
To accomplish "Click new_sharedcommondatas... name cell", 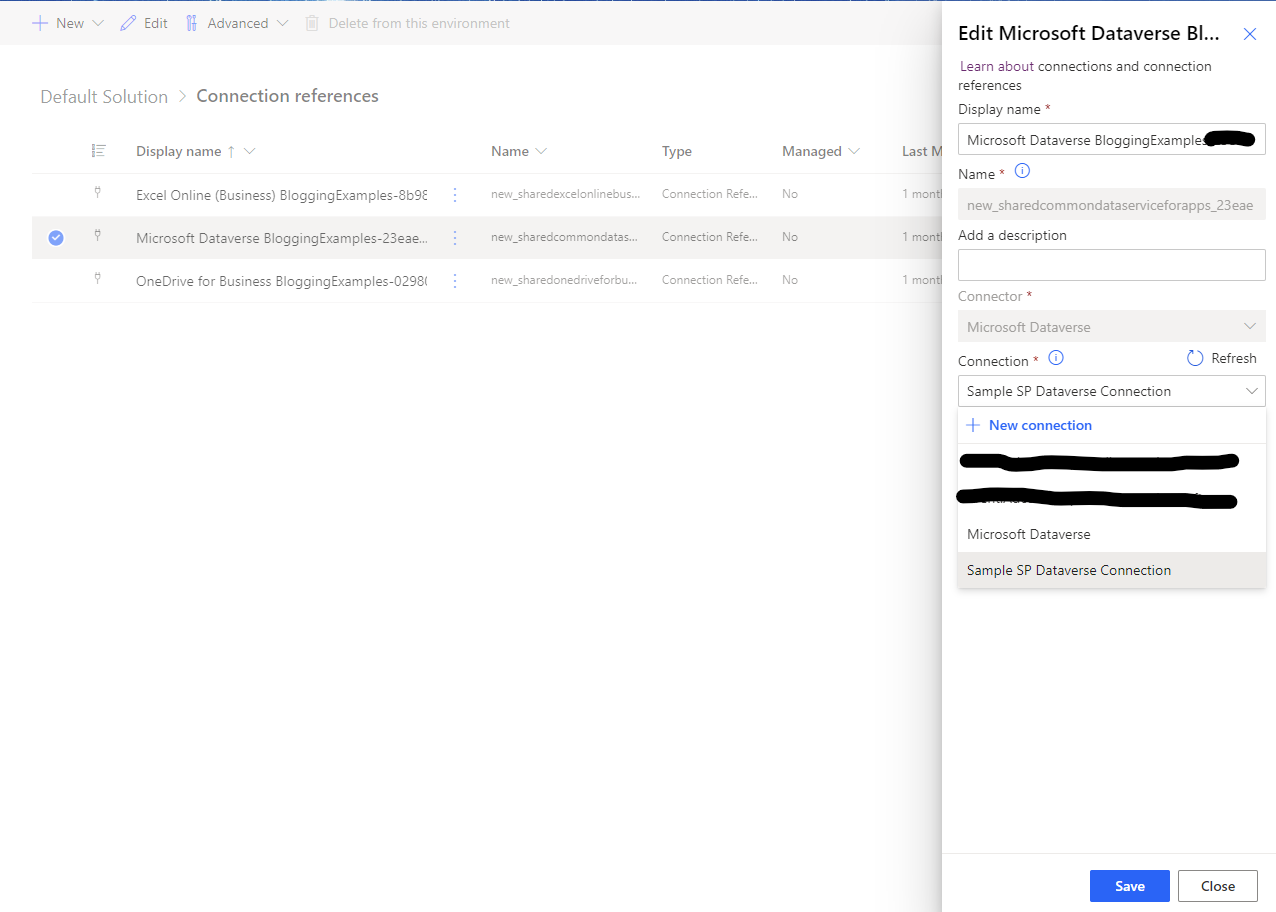I will pyautogui.click(x=565, y=237).
